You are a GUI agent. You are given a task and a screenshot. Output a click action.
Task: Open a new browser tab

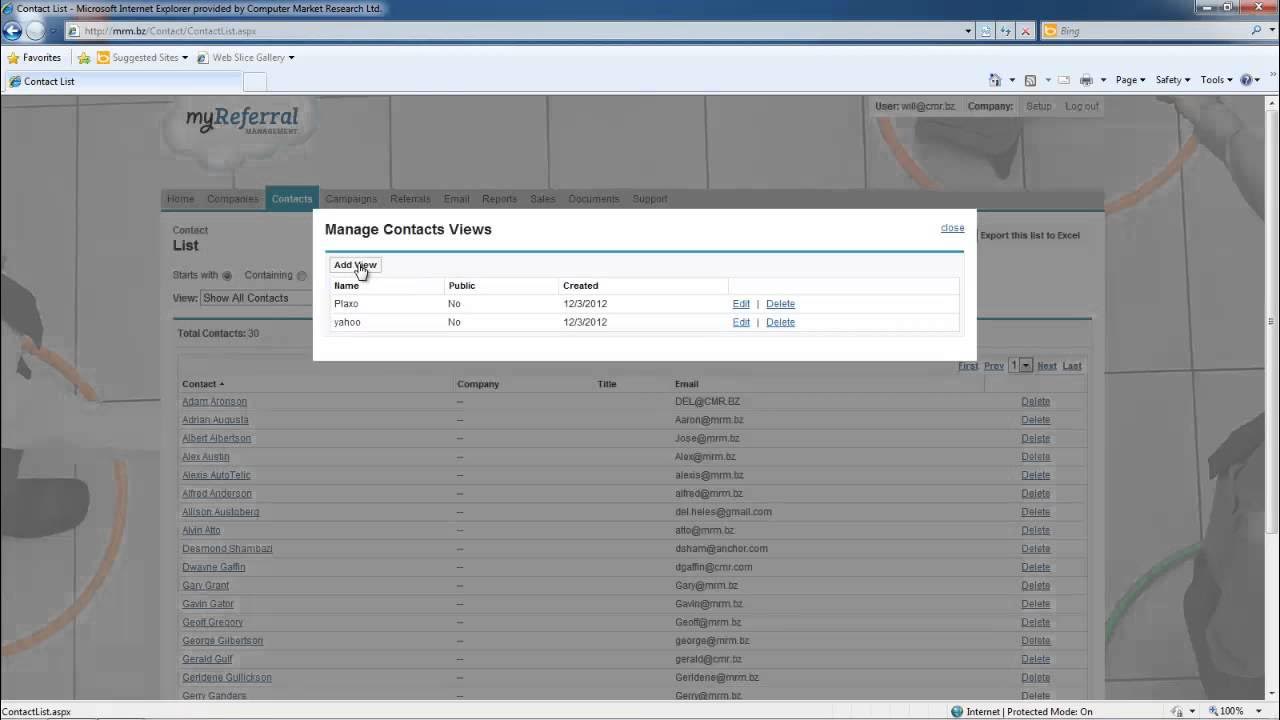point(254,82)
